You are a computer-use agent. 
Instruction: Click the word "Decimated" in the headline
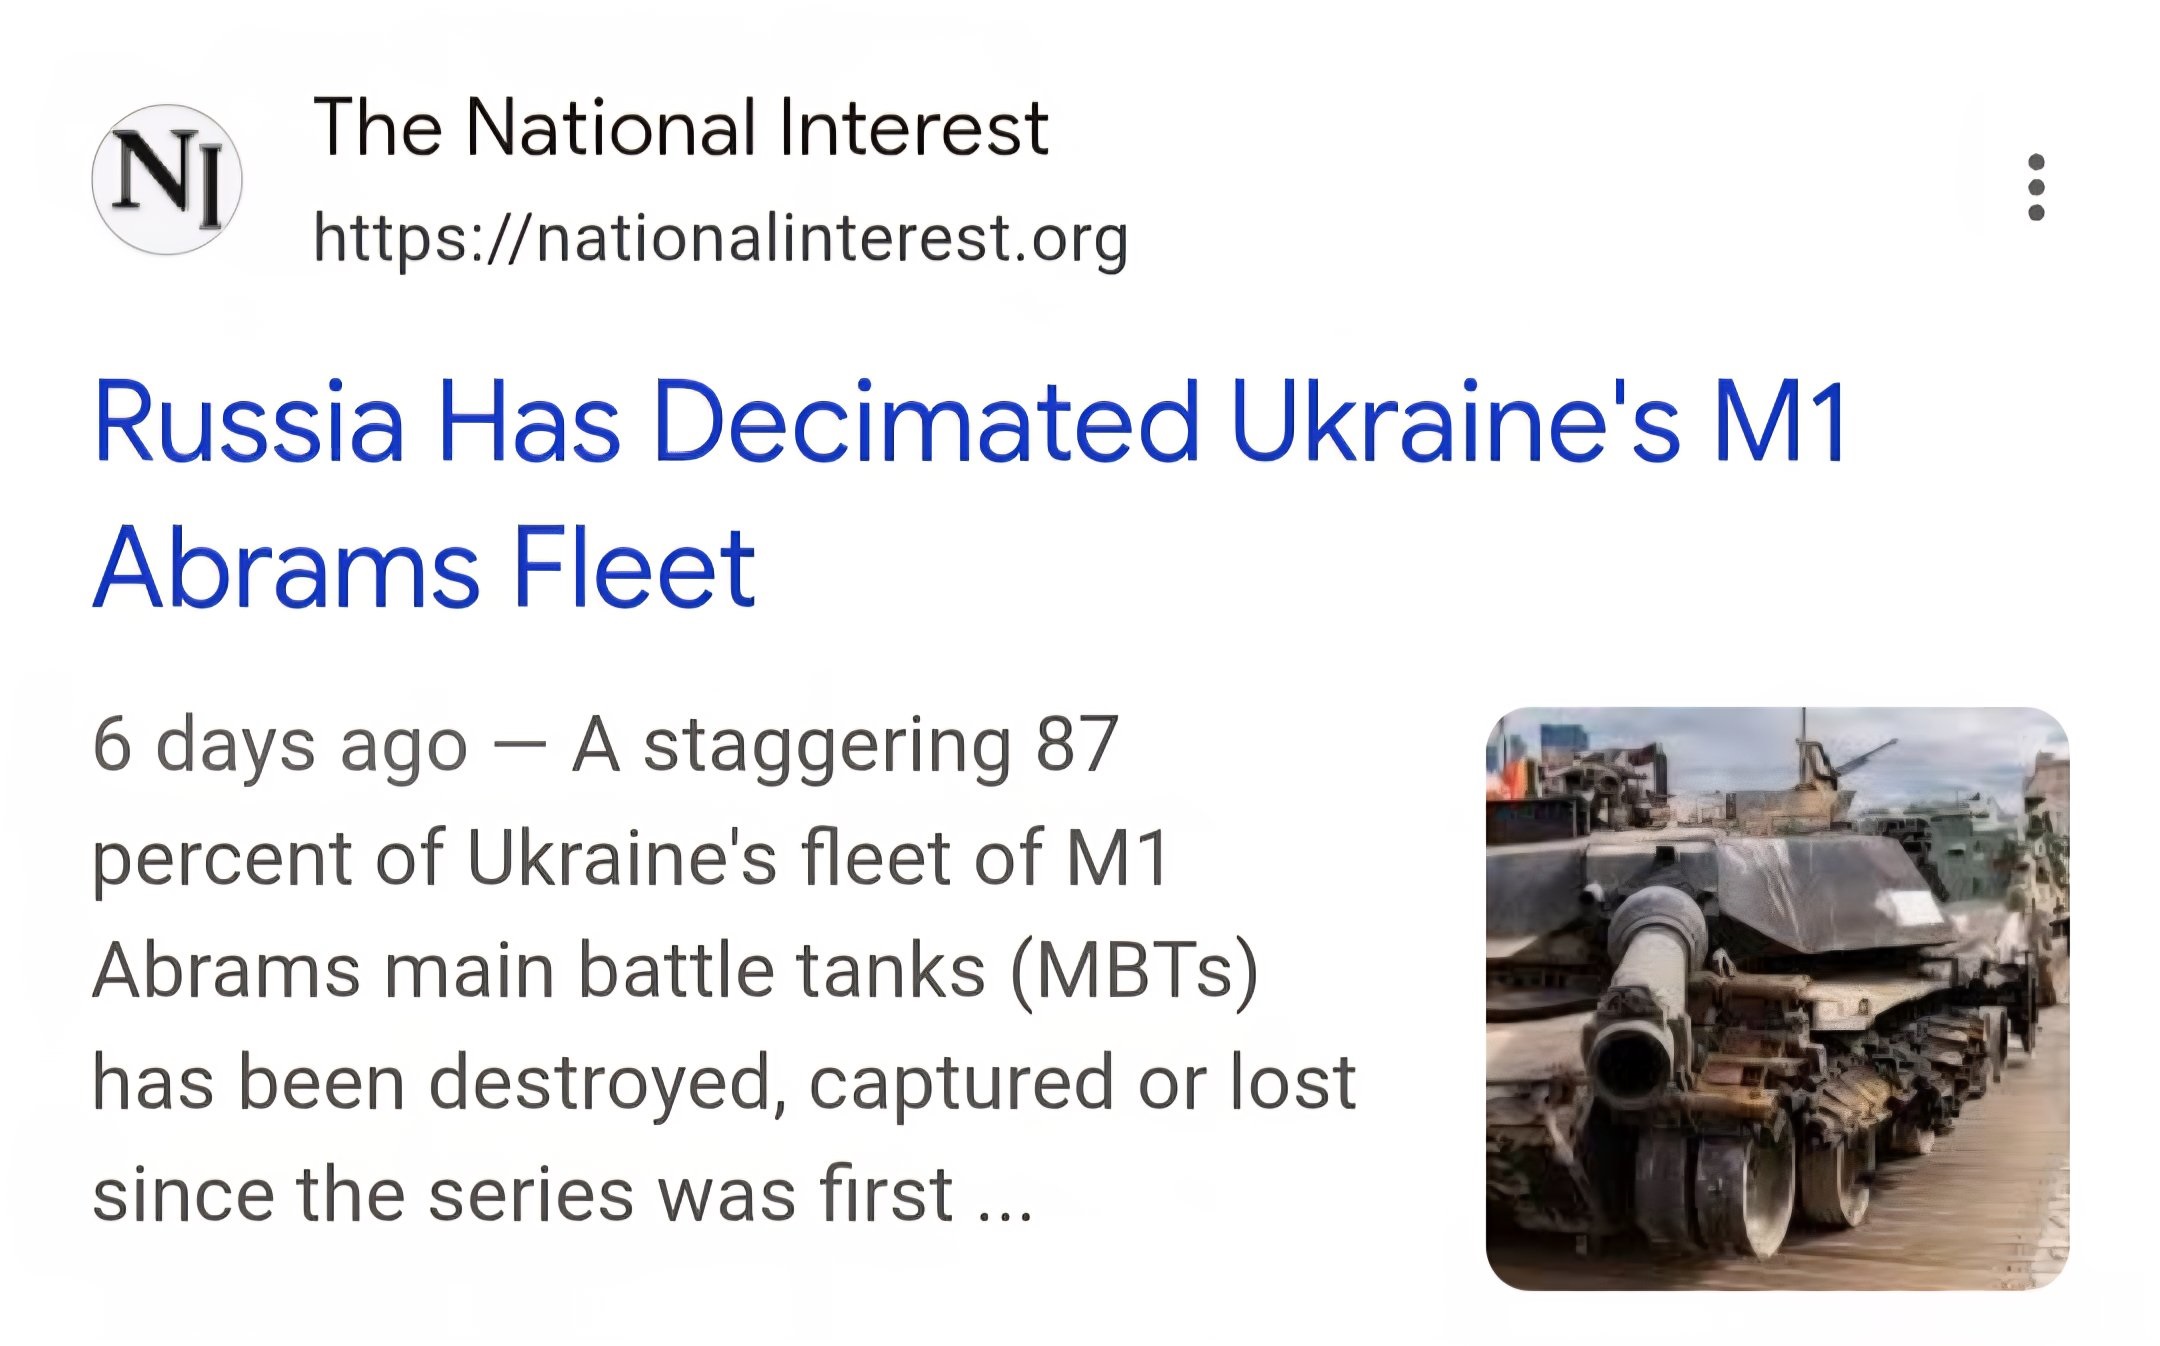[925, 422]
